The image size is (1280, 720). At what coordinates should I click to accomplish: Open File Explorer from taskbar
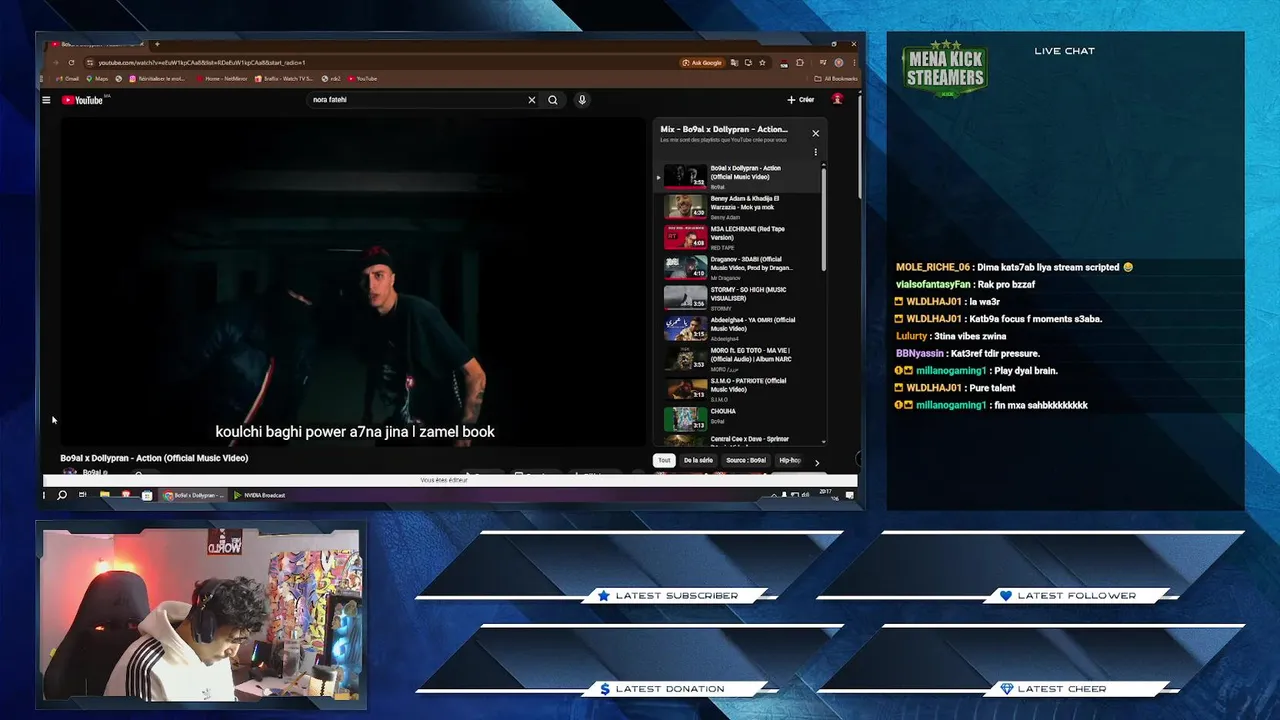coord(104,495)
